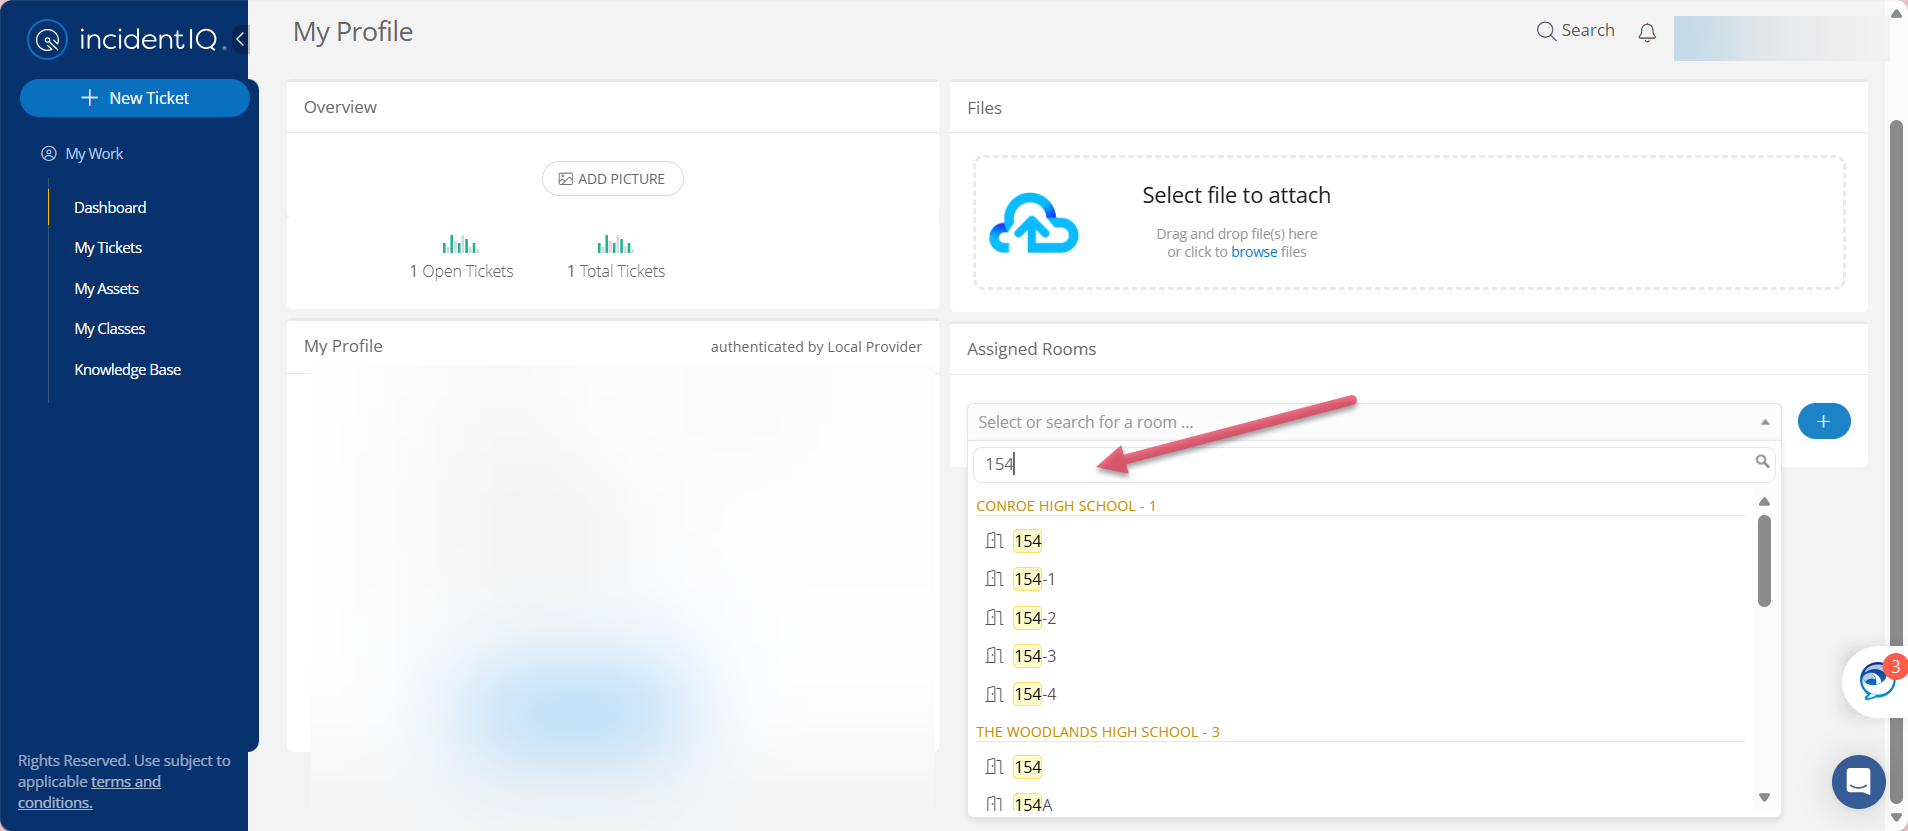Open My Tickets in sidebar
Viewport: 1908px width, 831px height.
[108, 248]
